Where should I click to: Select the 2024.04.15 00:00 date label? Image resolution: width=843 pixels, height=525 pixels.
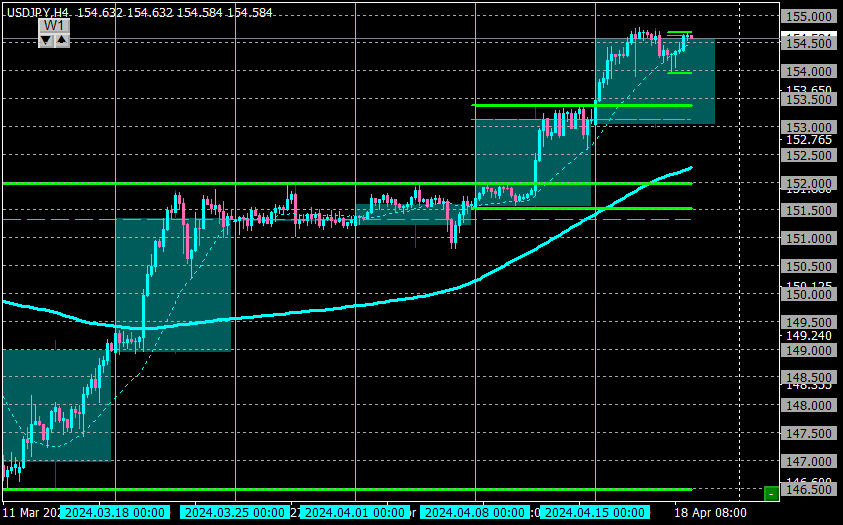(x=595, y=513)
